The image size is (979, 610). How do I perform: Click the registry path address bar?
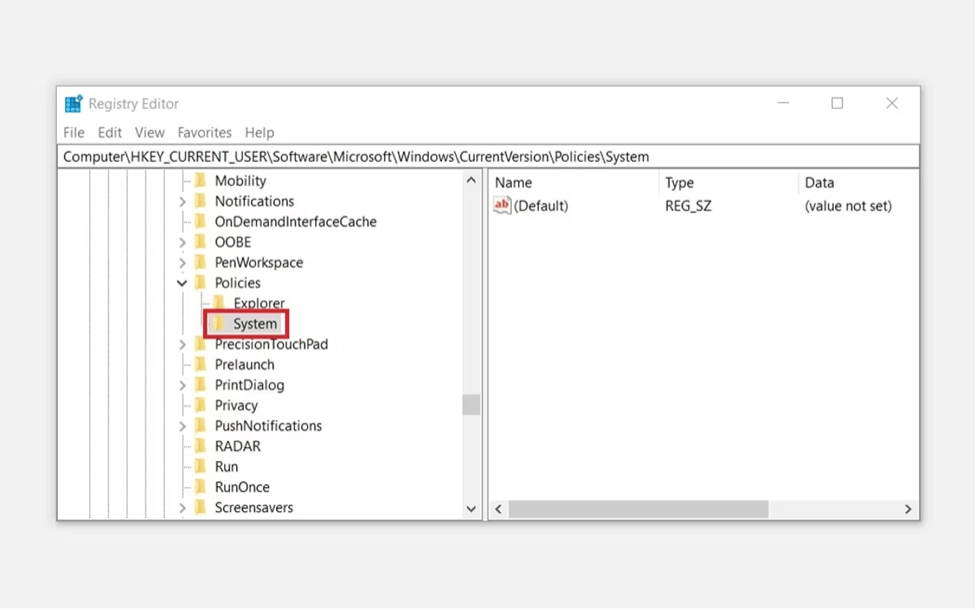(488, 157)
